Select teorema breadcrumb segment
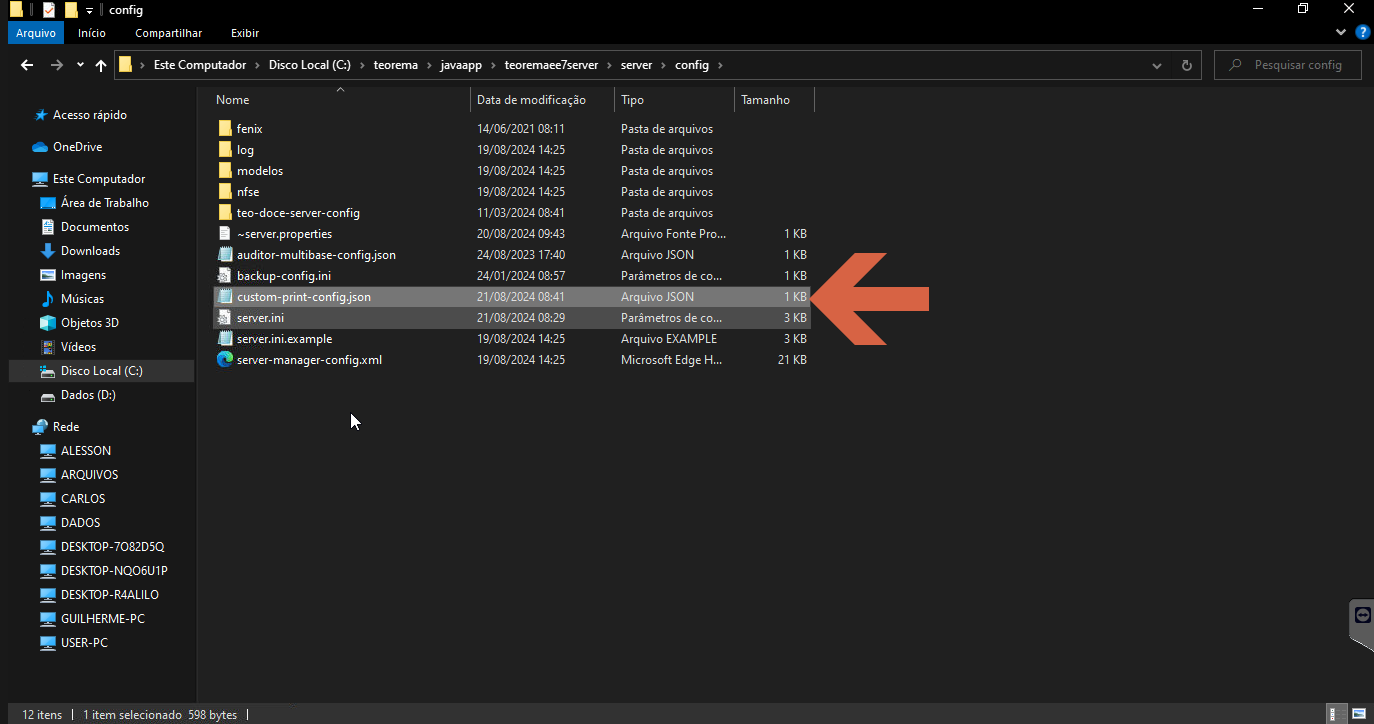The width and height of the screenshot is (1374, 724). click(x=395, y=65)
